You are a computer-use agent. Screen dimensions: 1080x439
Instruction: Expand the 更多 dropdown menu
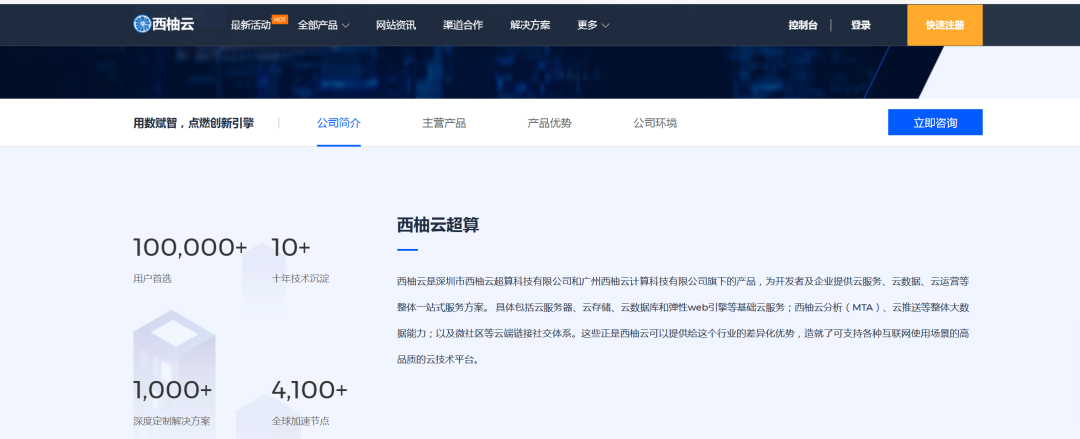click(593, 25)
